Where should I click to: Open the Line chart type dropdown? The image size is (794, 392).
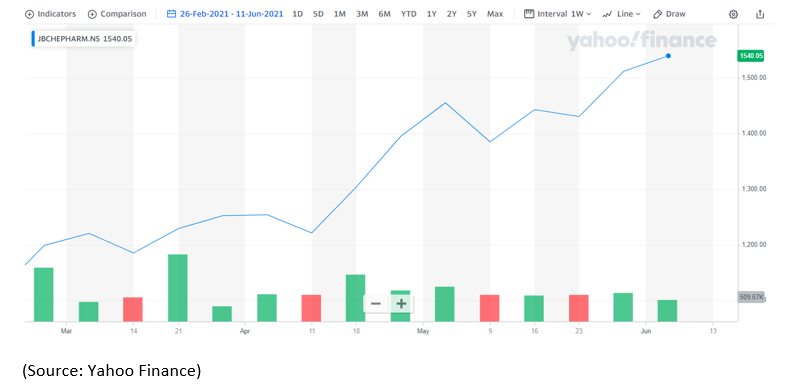(x=621, y=14)
